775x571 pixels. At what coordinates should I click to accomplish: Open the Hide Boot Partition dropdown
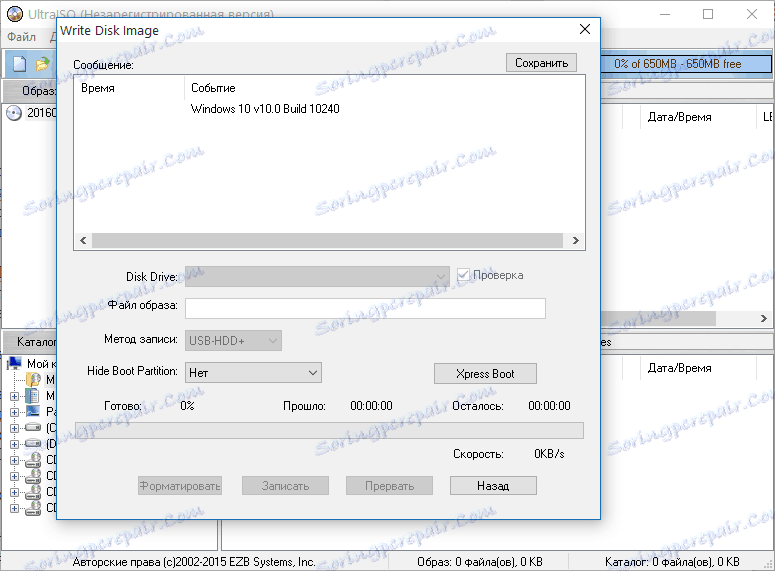[x=253, y=372]
